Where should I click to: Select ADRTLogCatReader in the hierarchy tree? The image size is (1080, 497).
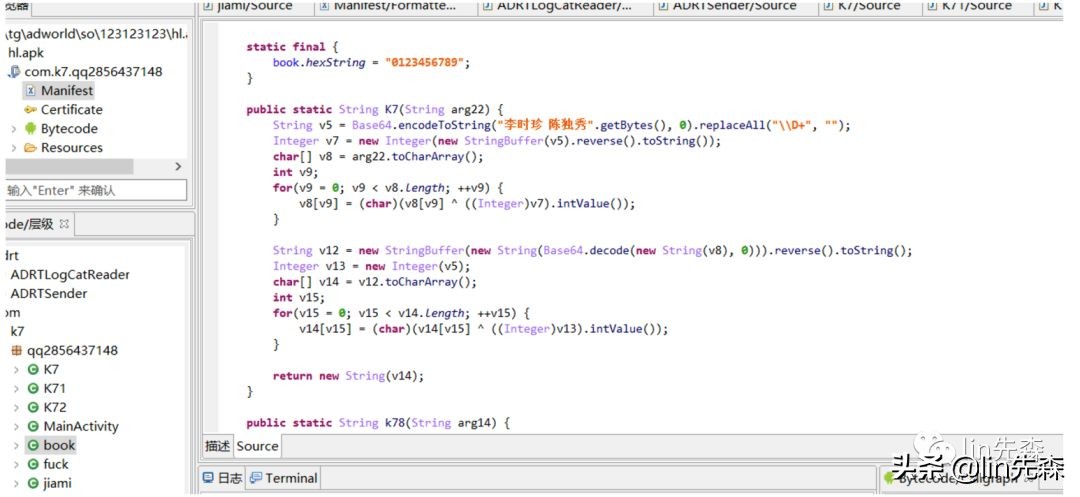point(70,275)
